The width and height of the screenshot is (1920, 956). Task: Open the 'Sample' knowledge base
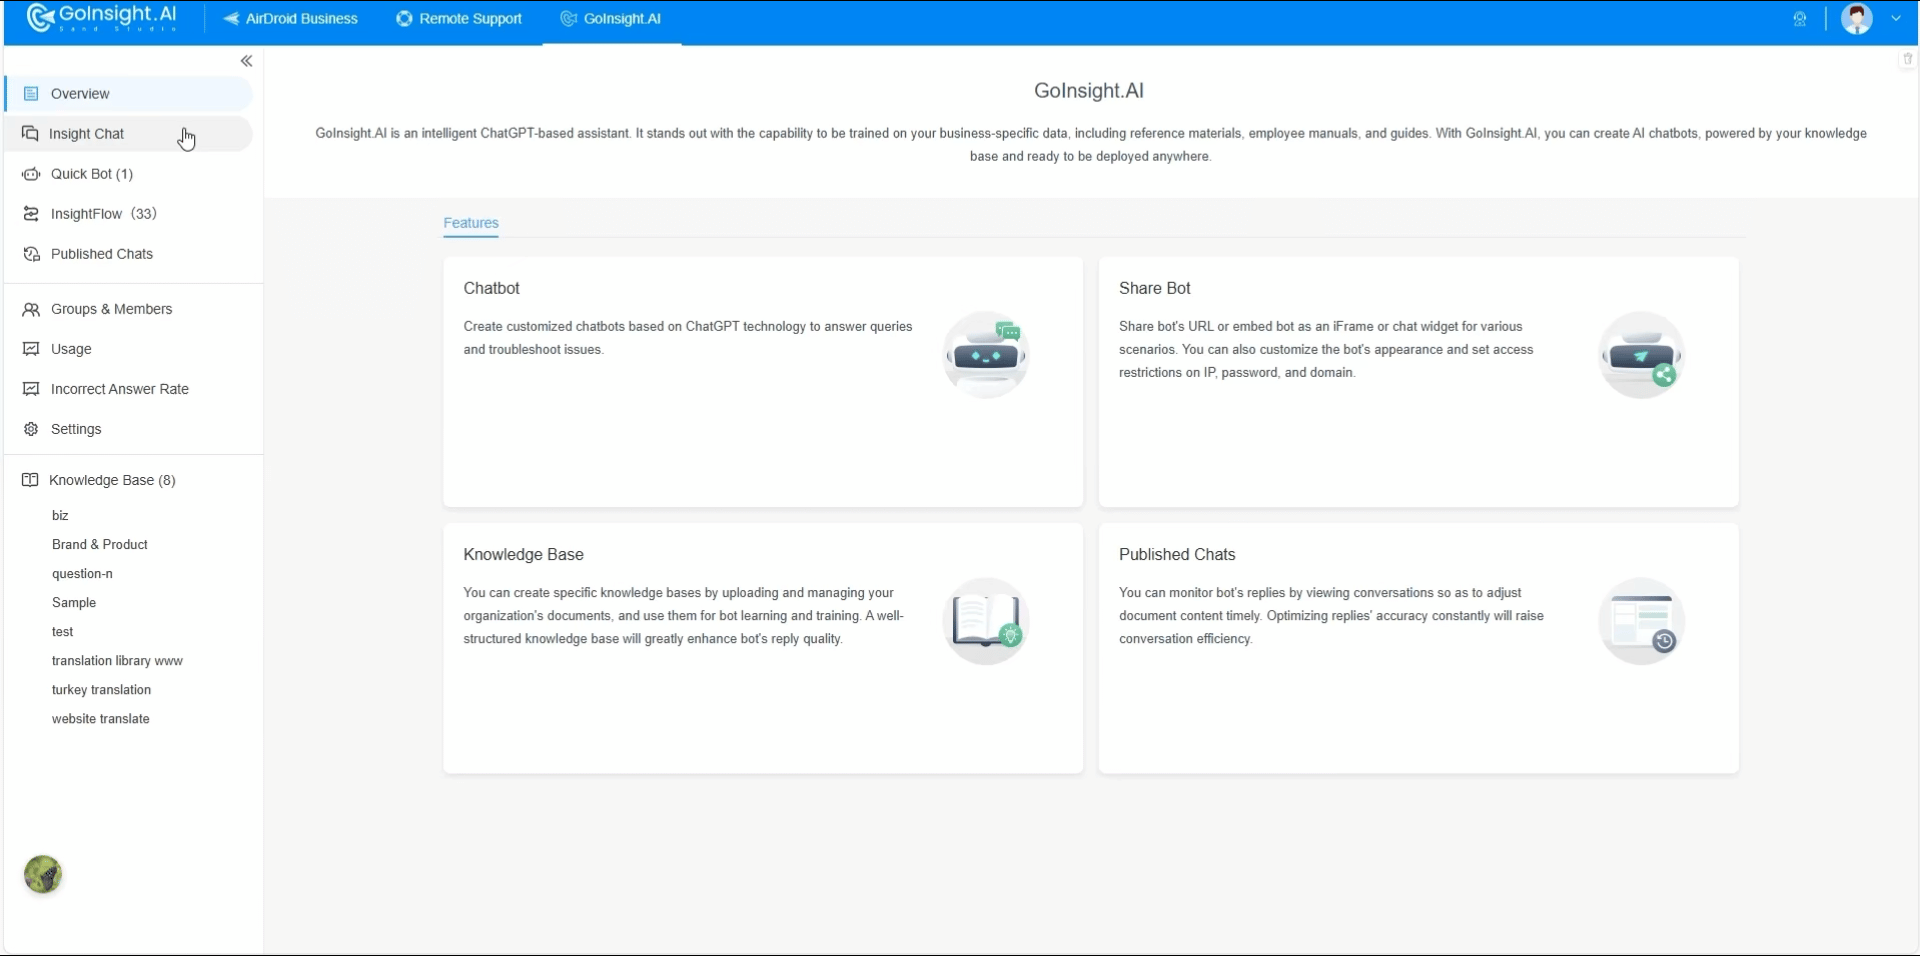(x=74, y=603)
